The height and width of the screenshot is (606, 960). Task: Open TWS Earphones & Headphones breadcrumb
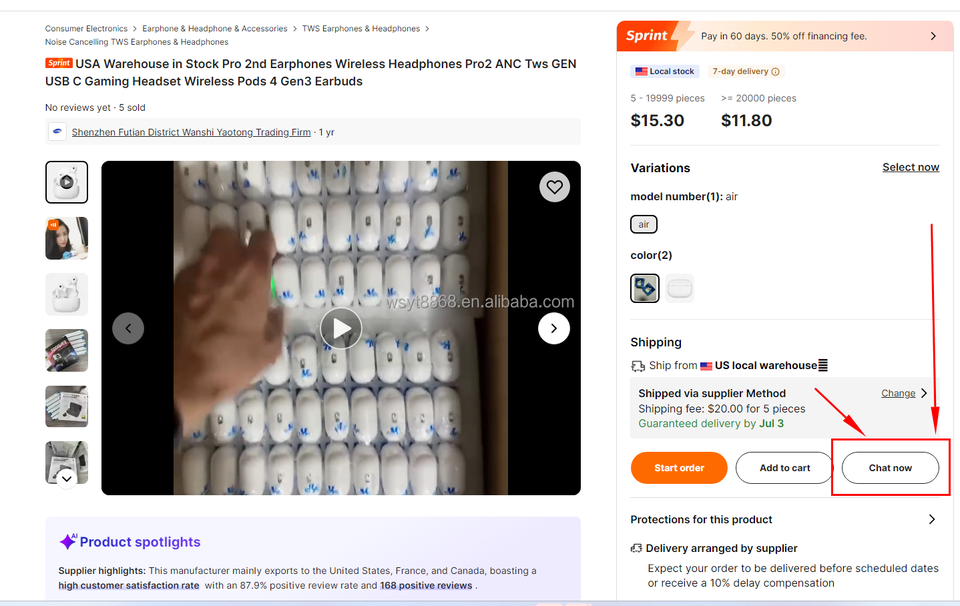[361, 29]
